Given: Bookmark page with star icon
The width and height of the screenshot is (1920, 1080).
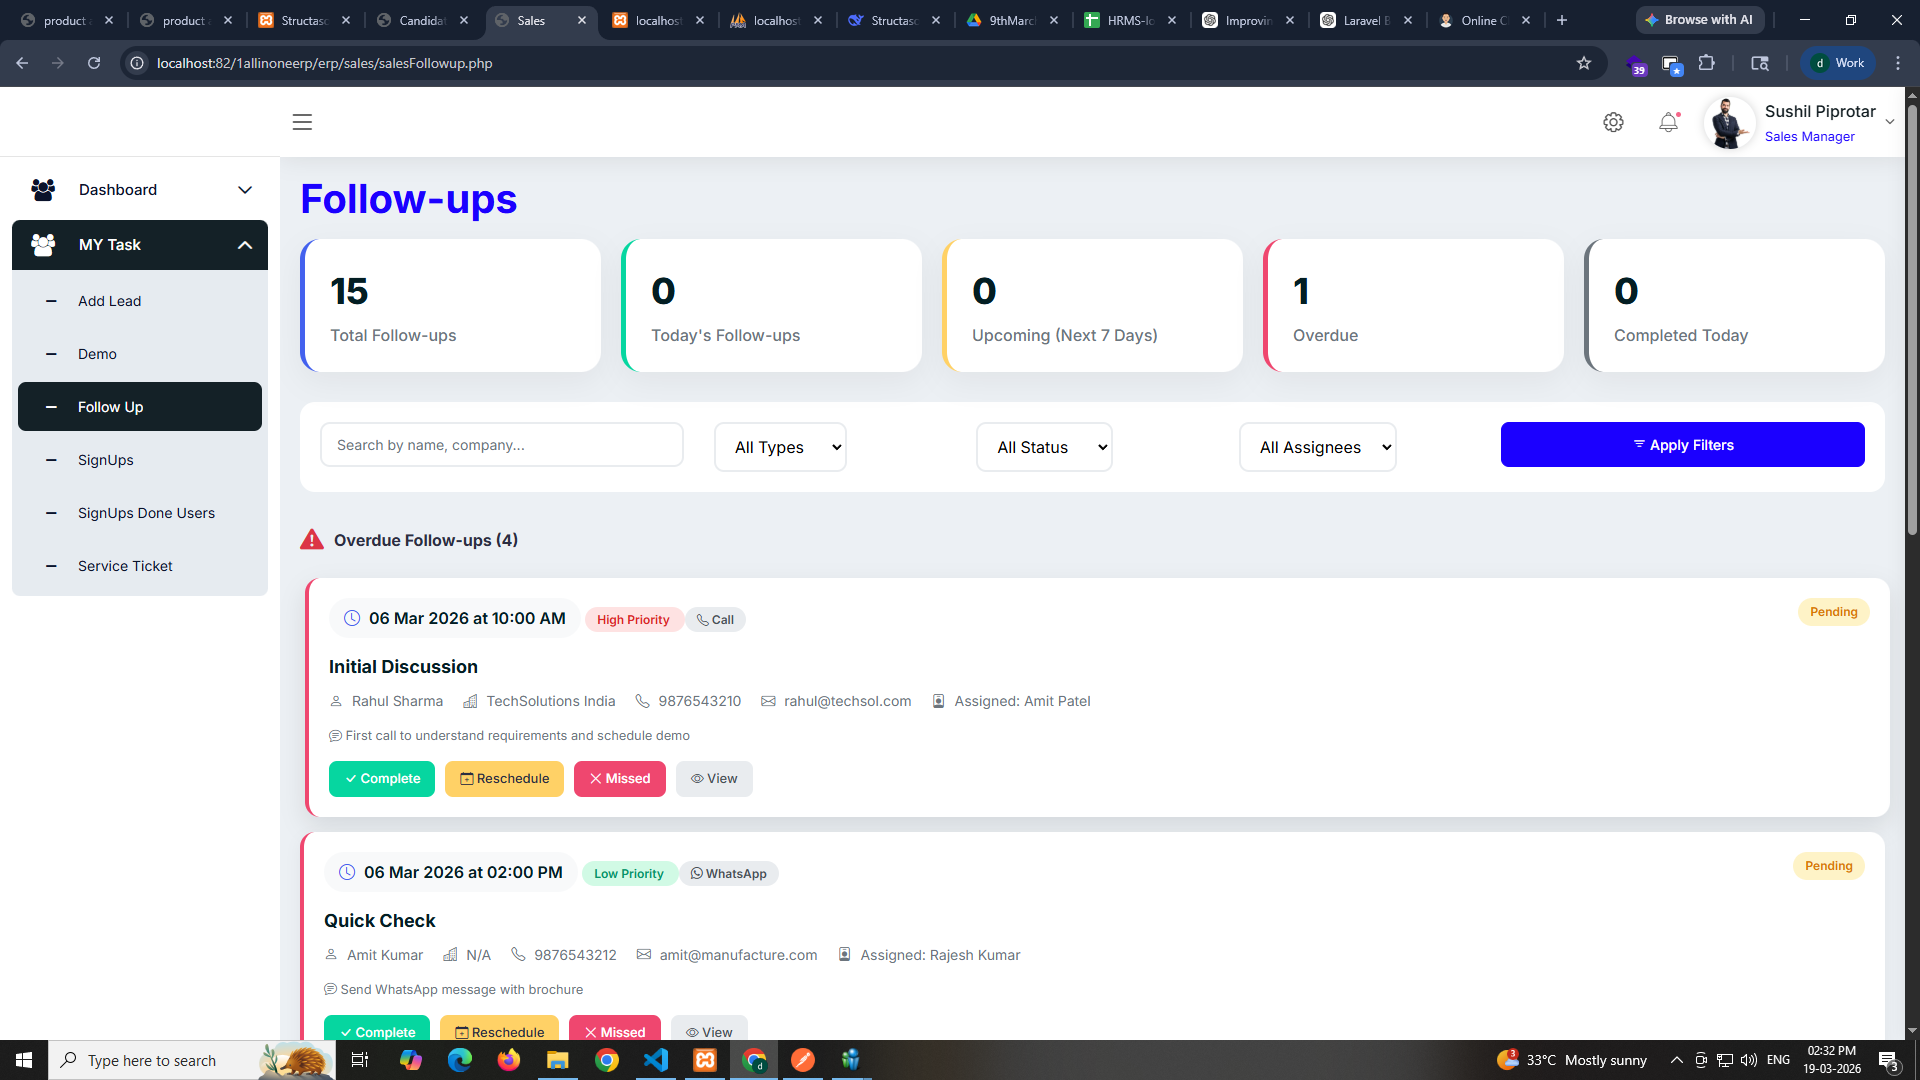Looking at the screenshot, I should click(x=1584, y=63).
